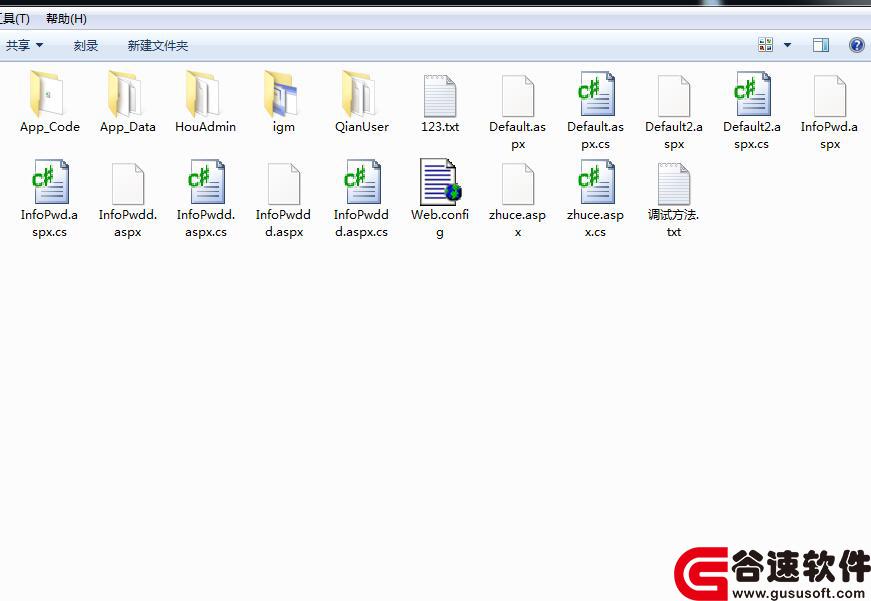Select the zhuce.aspx.cs C# file icon
871x601 pixels.
pos(595,182)
